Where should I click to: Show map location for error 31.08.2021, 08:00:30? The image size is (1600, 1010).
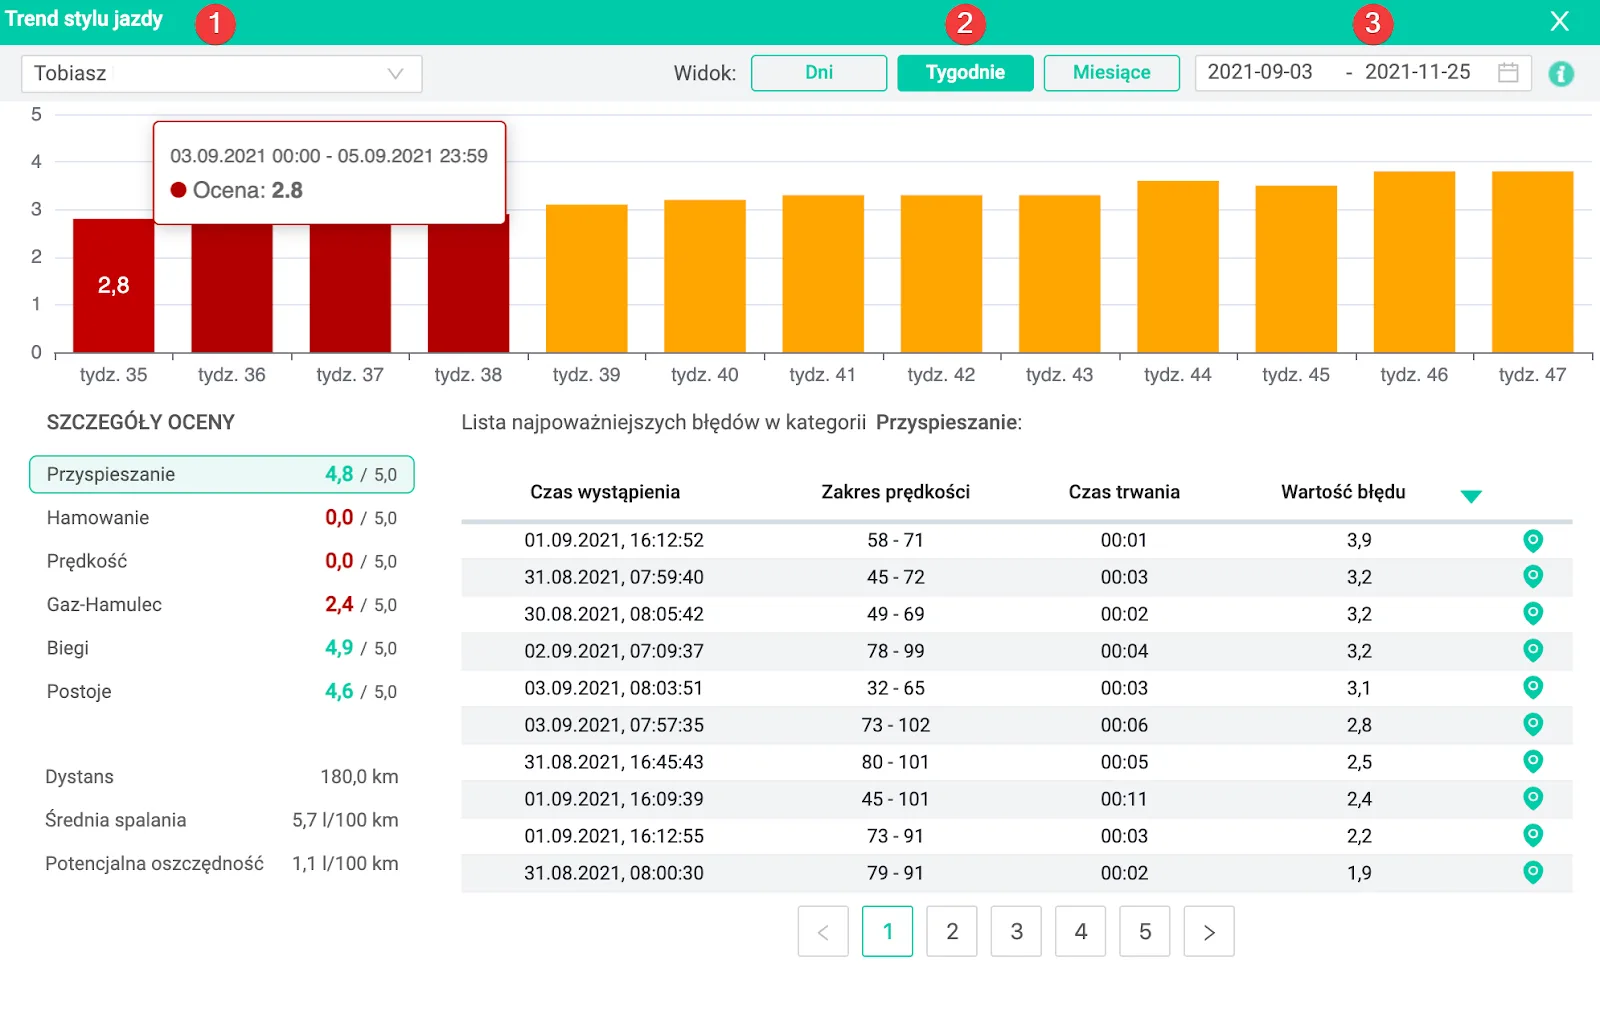(x=1533, y=873)
